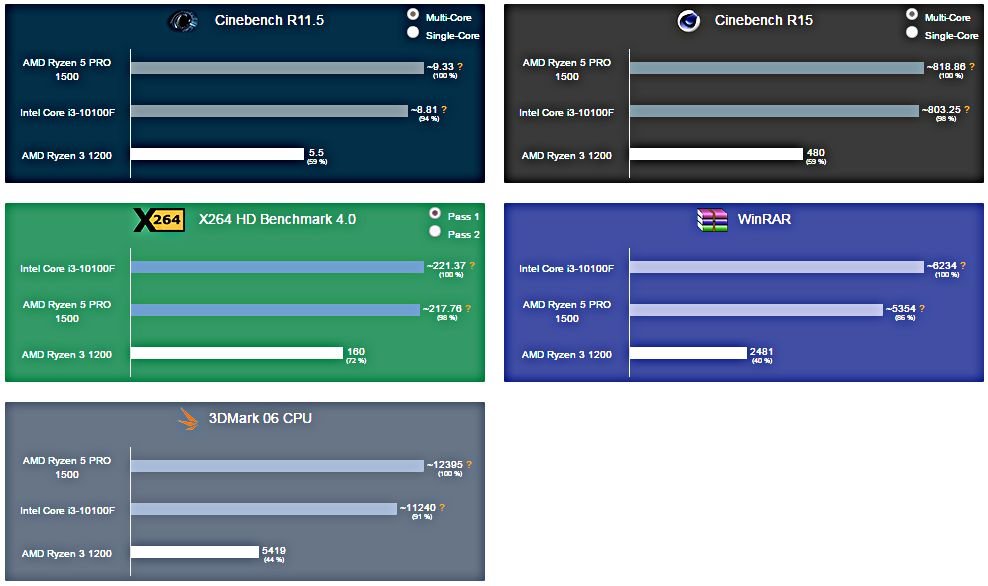Screen dimensions: 988x586
Task: Click "Intel Core i3-10100F" label in WinRAR chart
Action: [566, 268]
